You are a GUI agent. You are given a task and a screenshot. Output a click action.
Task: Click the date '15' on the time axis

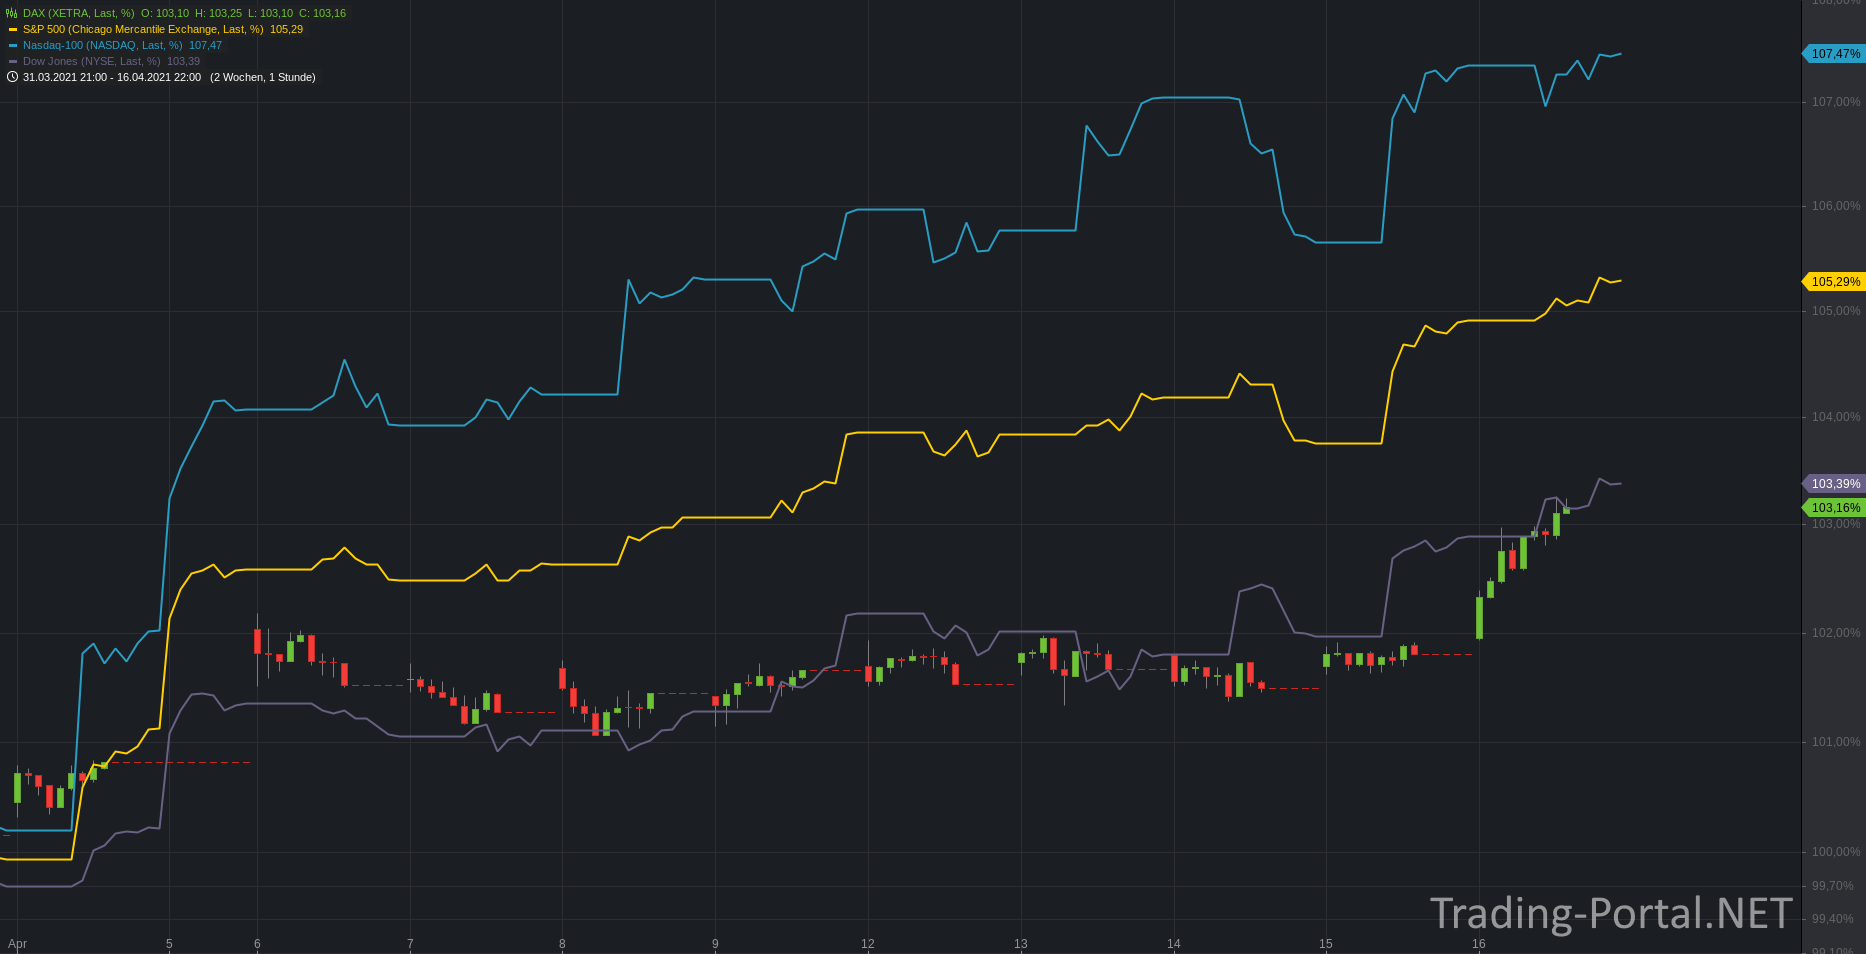coord(1326,944)
